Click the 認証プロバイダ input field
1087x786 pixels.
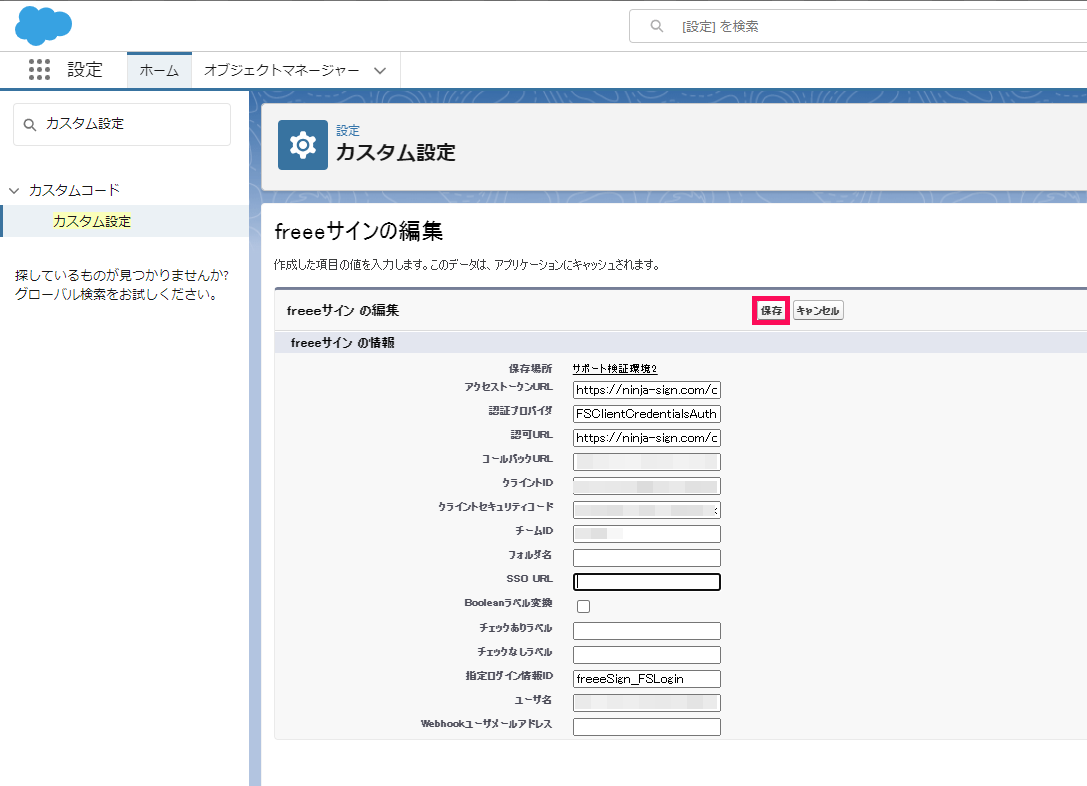(x=647, y=414)
